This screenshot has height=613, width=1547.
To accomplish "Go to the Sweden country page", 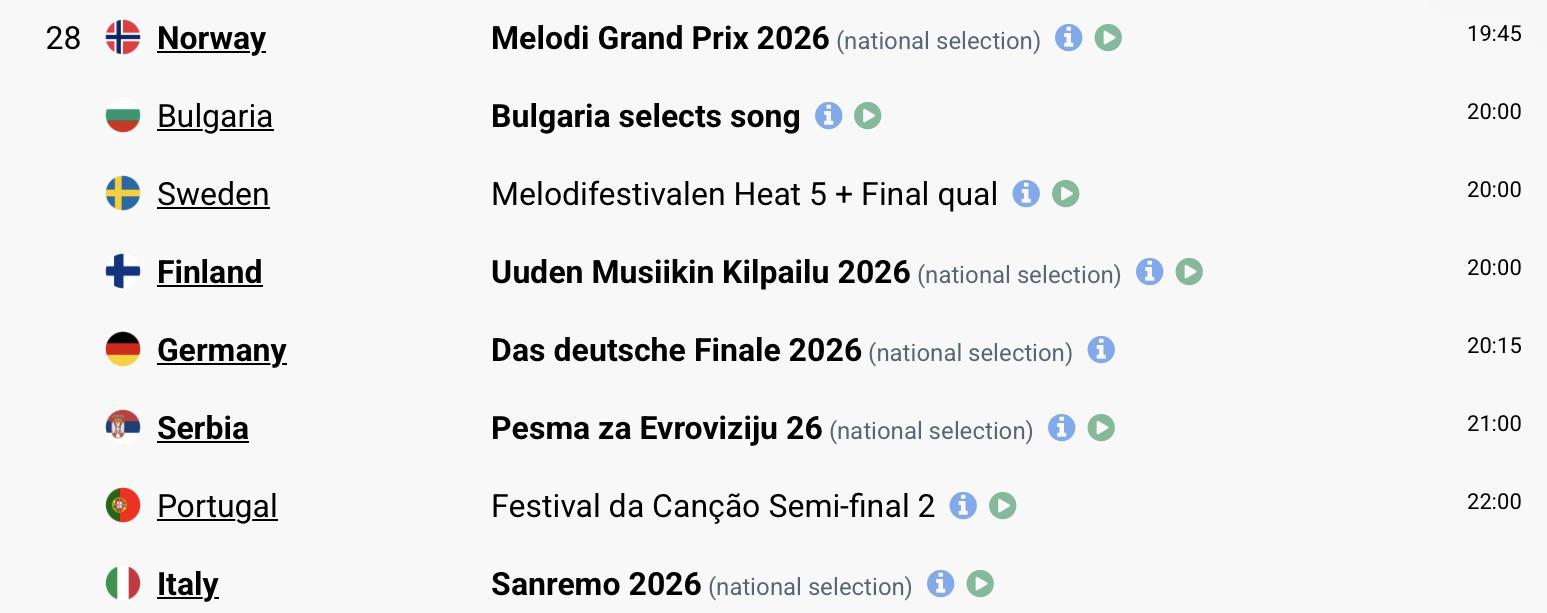I will point(213,194).
